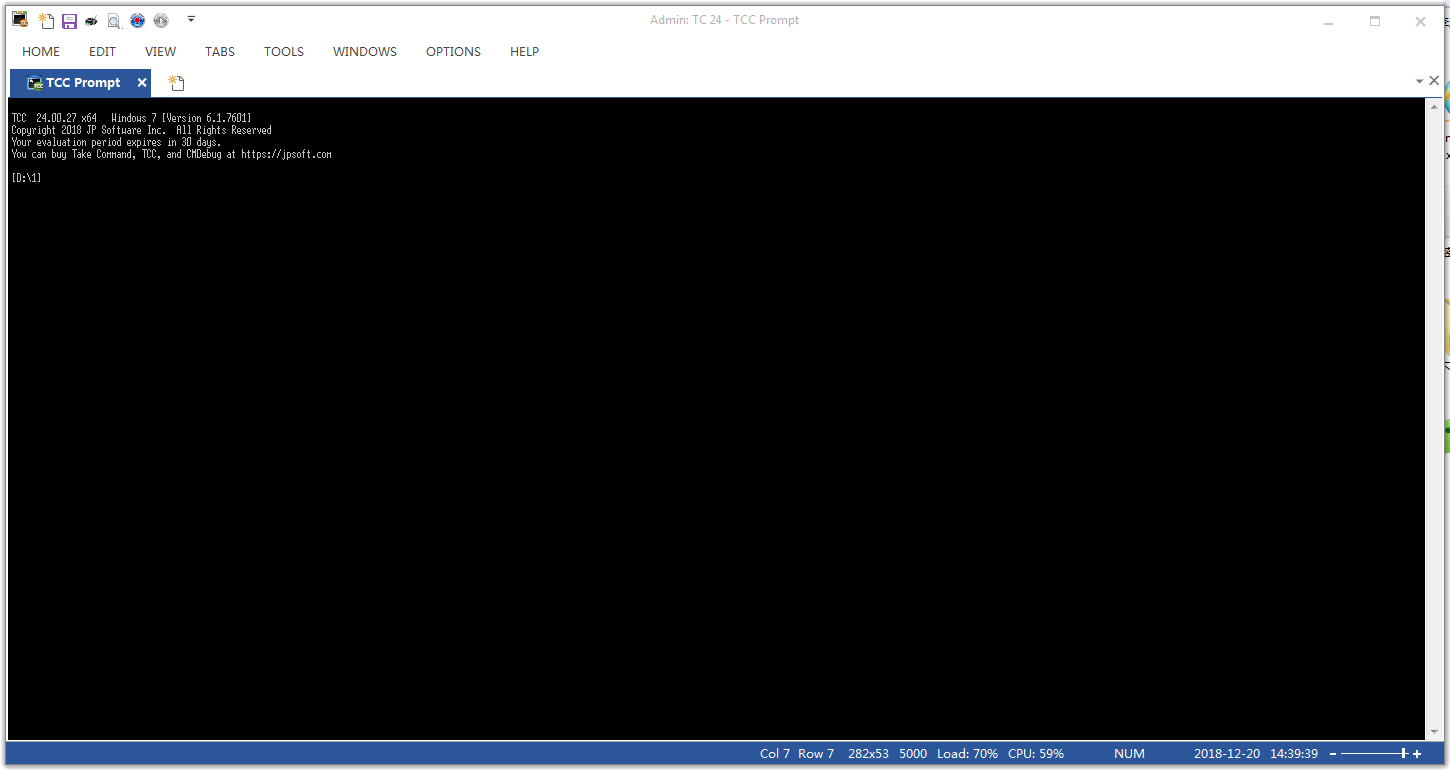1450x770 pixels.
Task: Click the zoom slider handle in status bar
Action: point(1404,754)
